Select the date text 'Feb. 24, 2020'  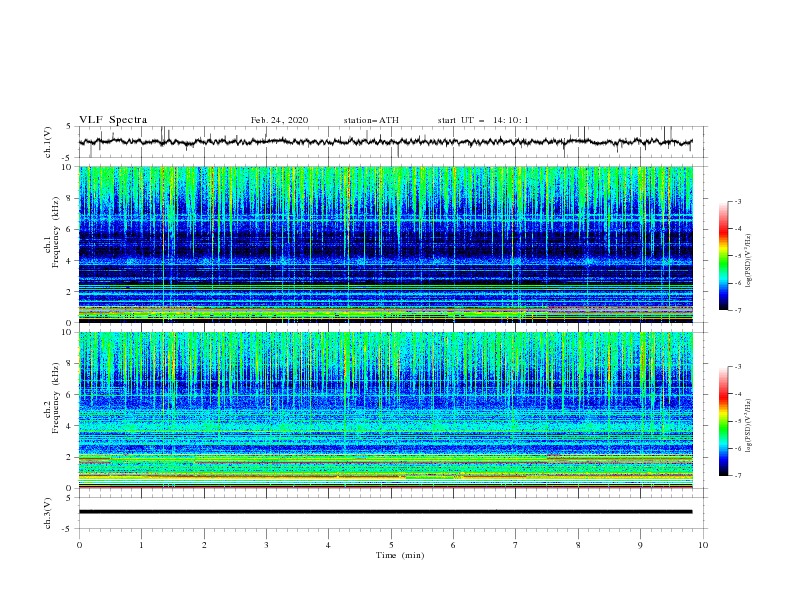pos(279,120)
